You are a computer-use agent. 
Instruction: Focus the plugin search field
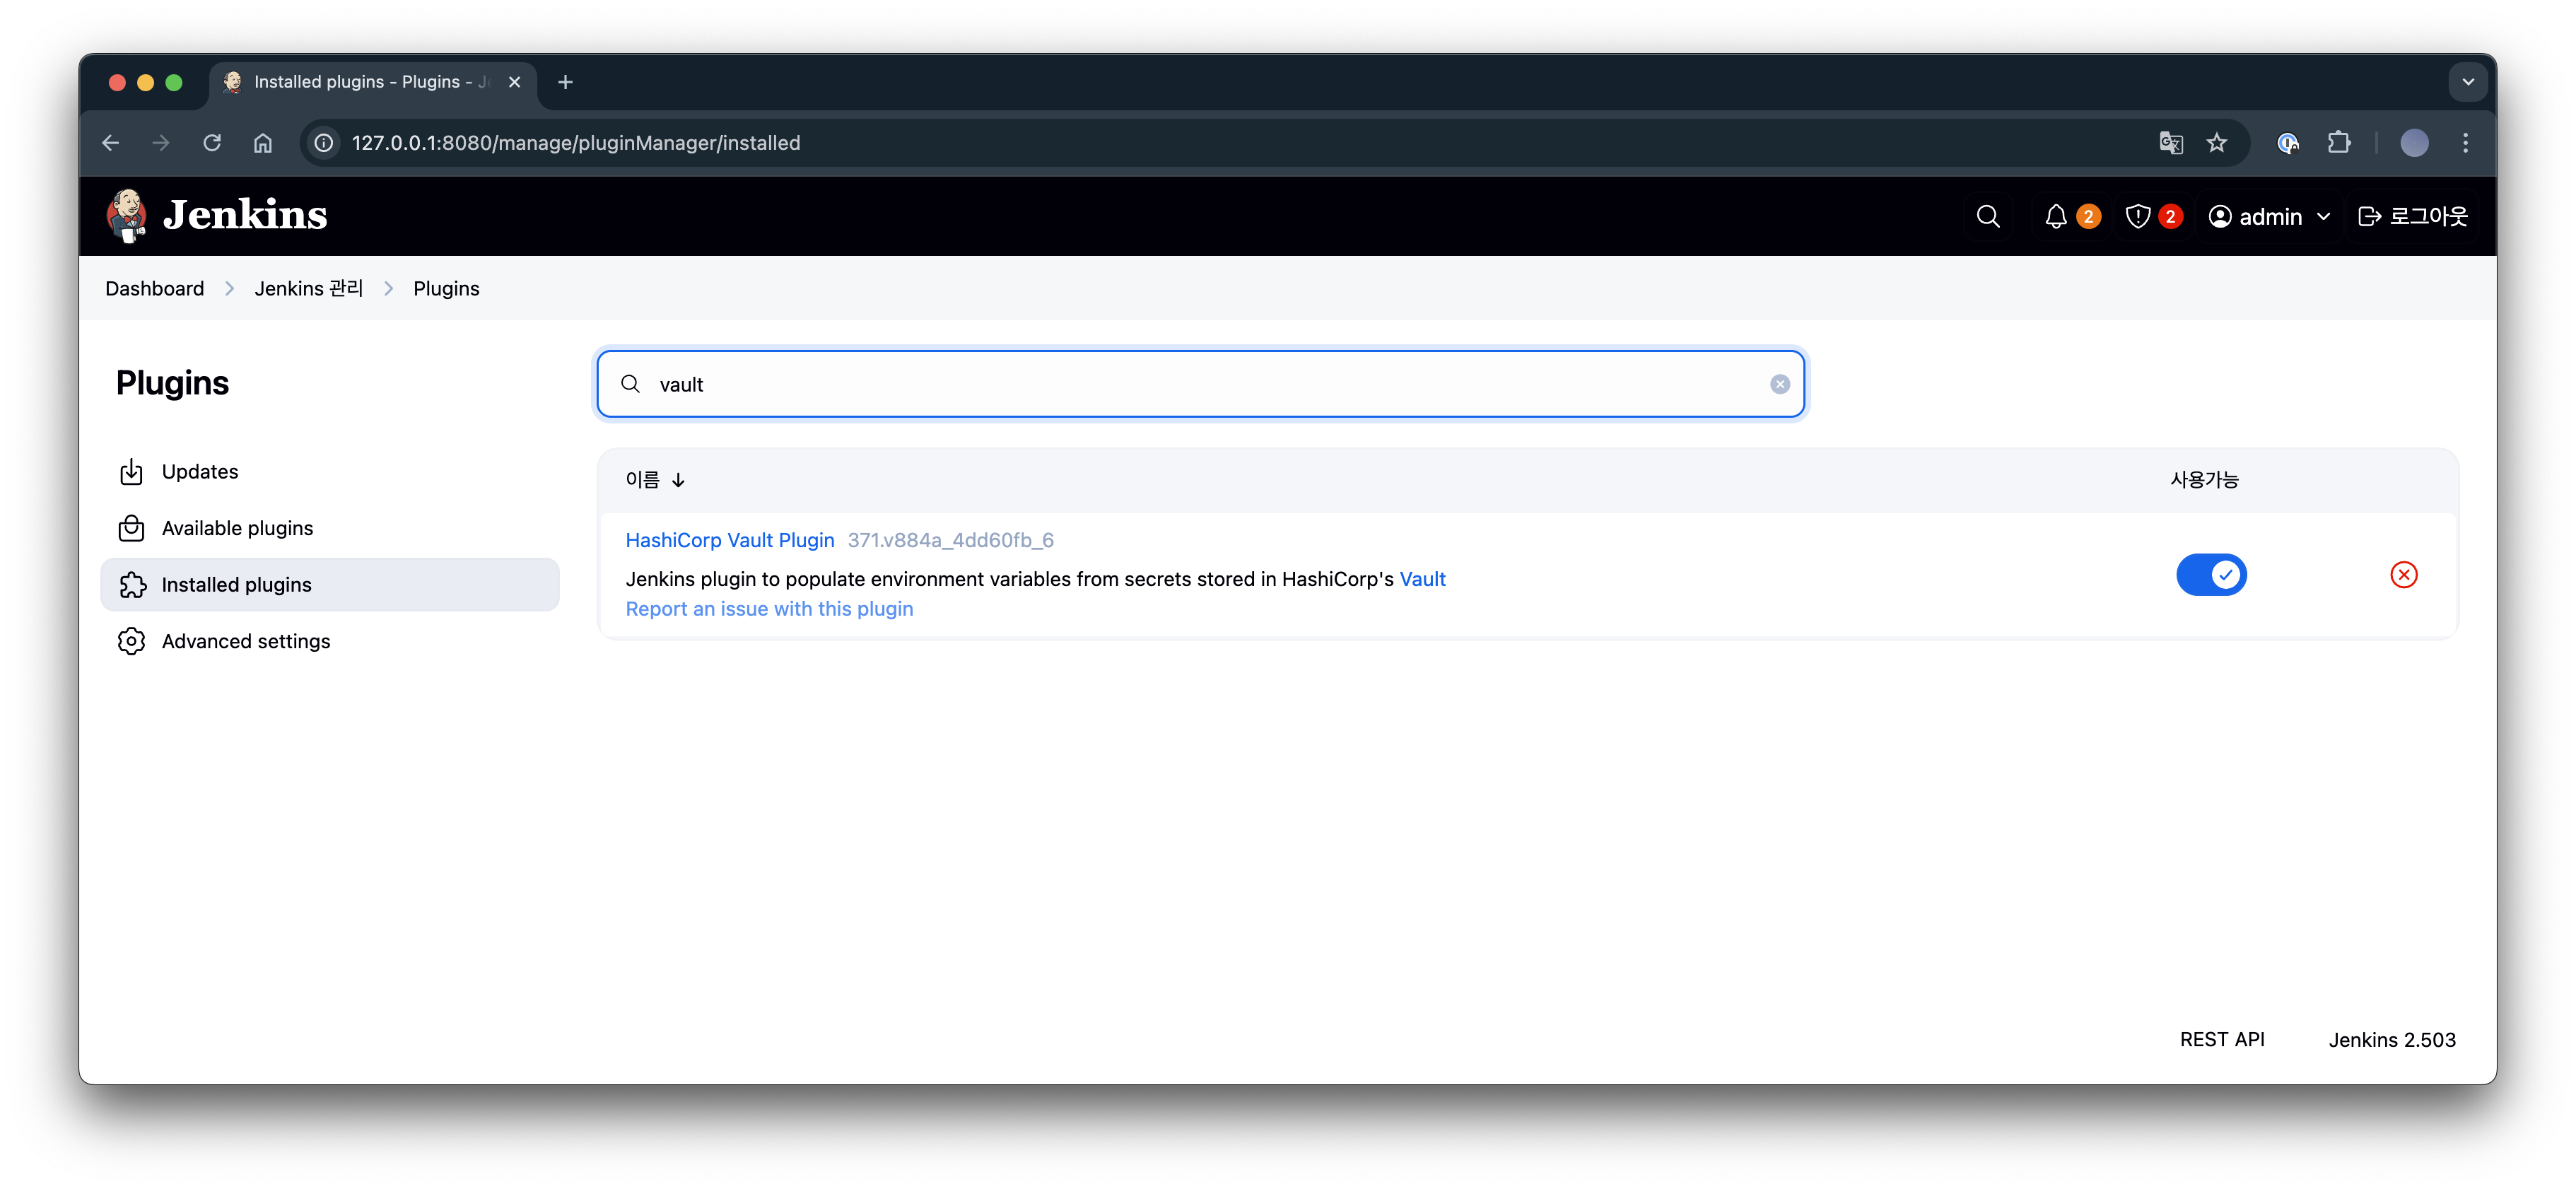point(1200,384)
